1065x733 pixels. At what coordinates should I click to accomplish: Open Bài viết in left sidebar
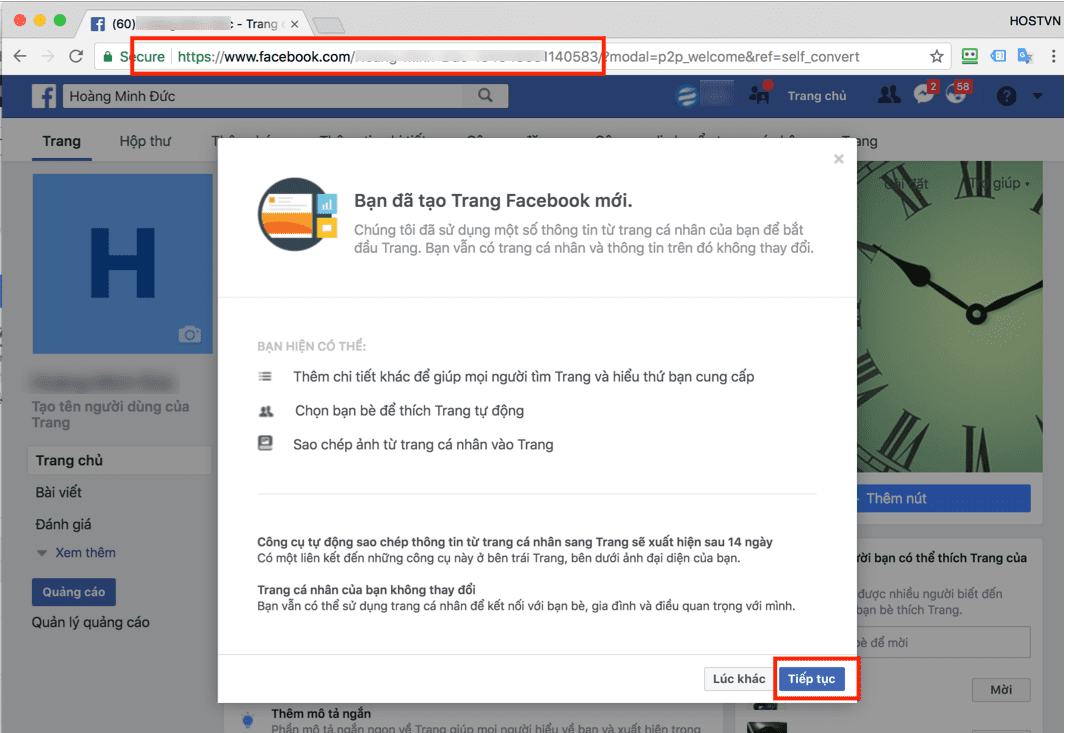click(58, 492)
